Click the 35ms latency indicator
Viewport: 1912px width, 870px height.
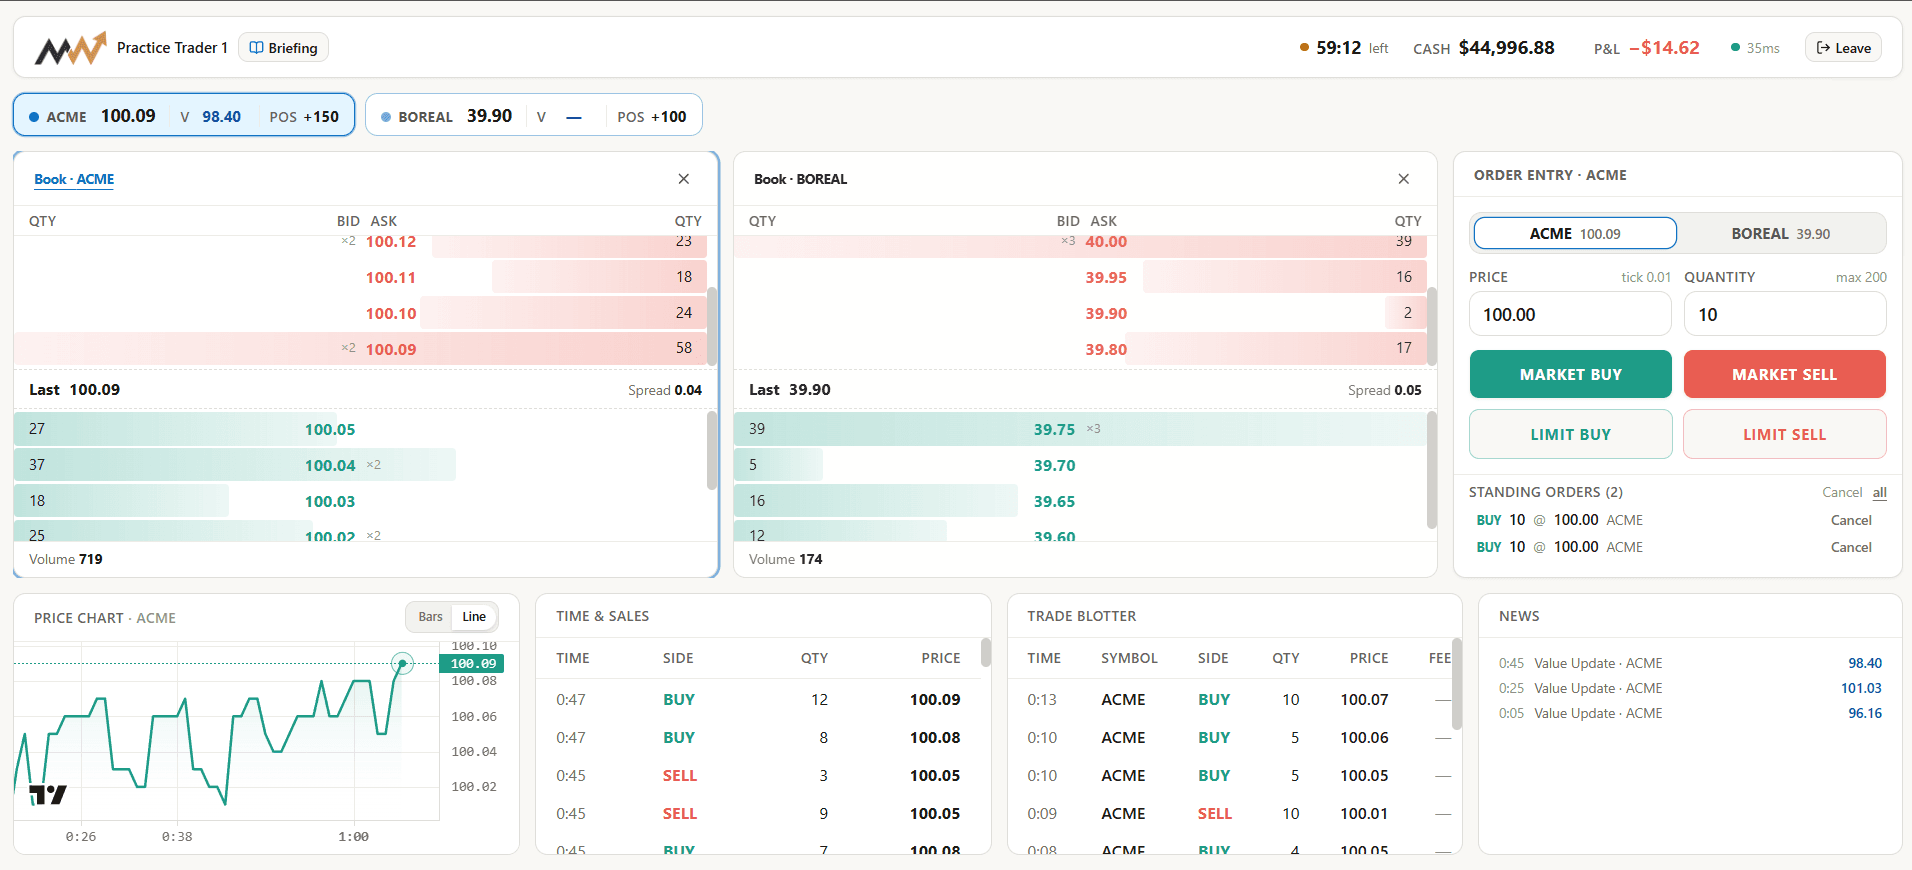click(1756, 48)
